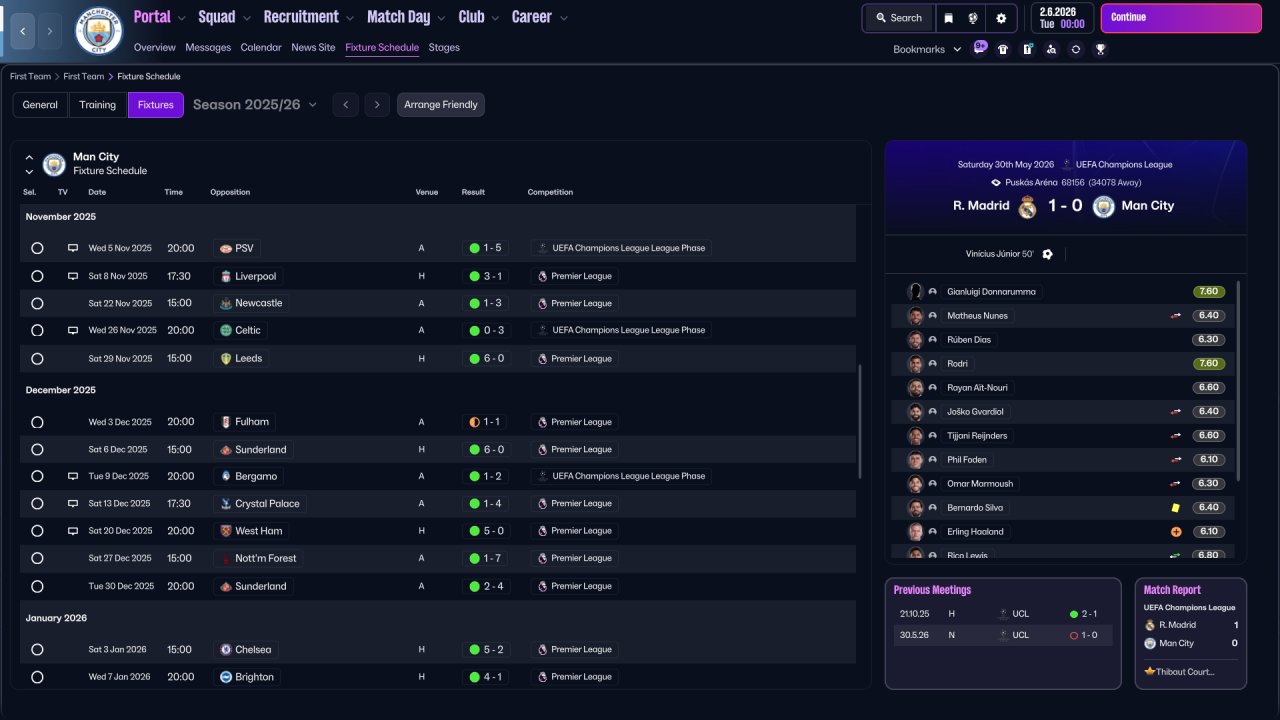Go to the next season arrow
This screenshot has height=720, width=1280.
376,105
